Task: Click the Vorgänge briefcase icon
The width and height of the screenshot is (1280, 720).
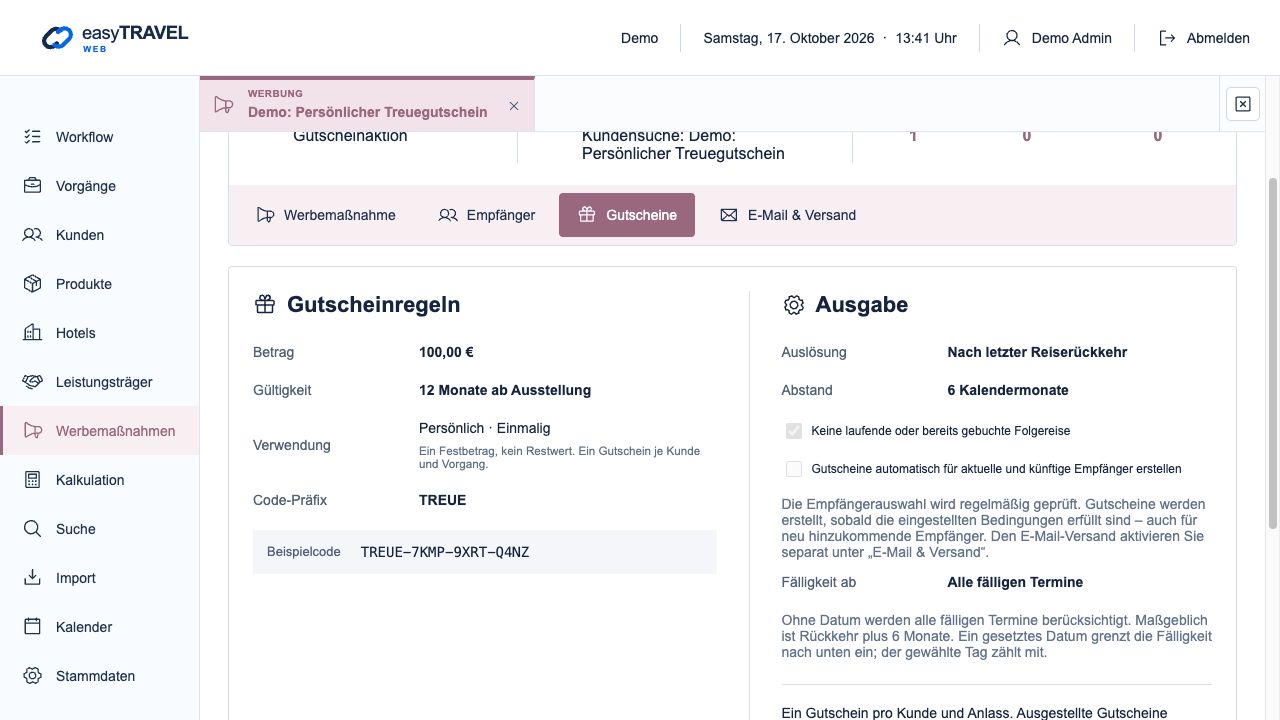Action: (x=33, y=186)
